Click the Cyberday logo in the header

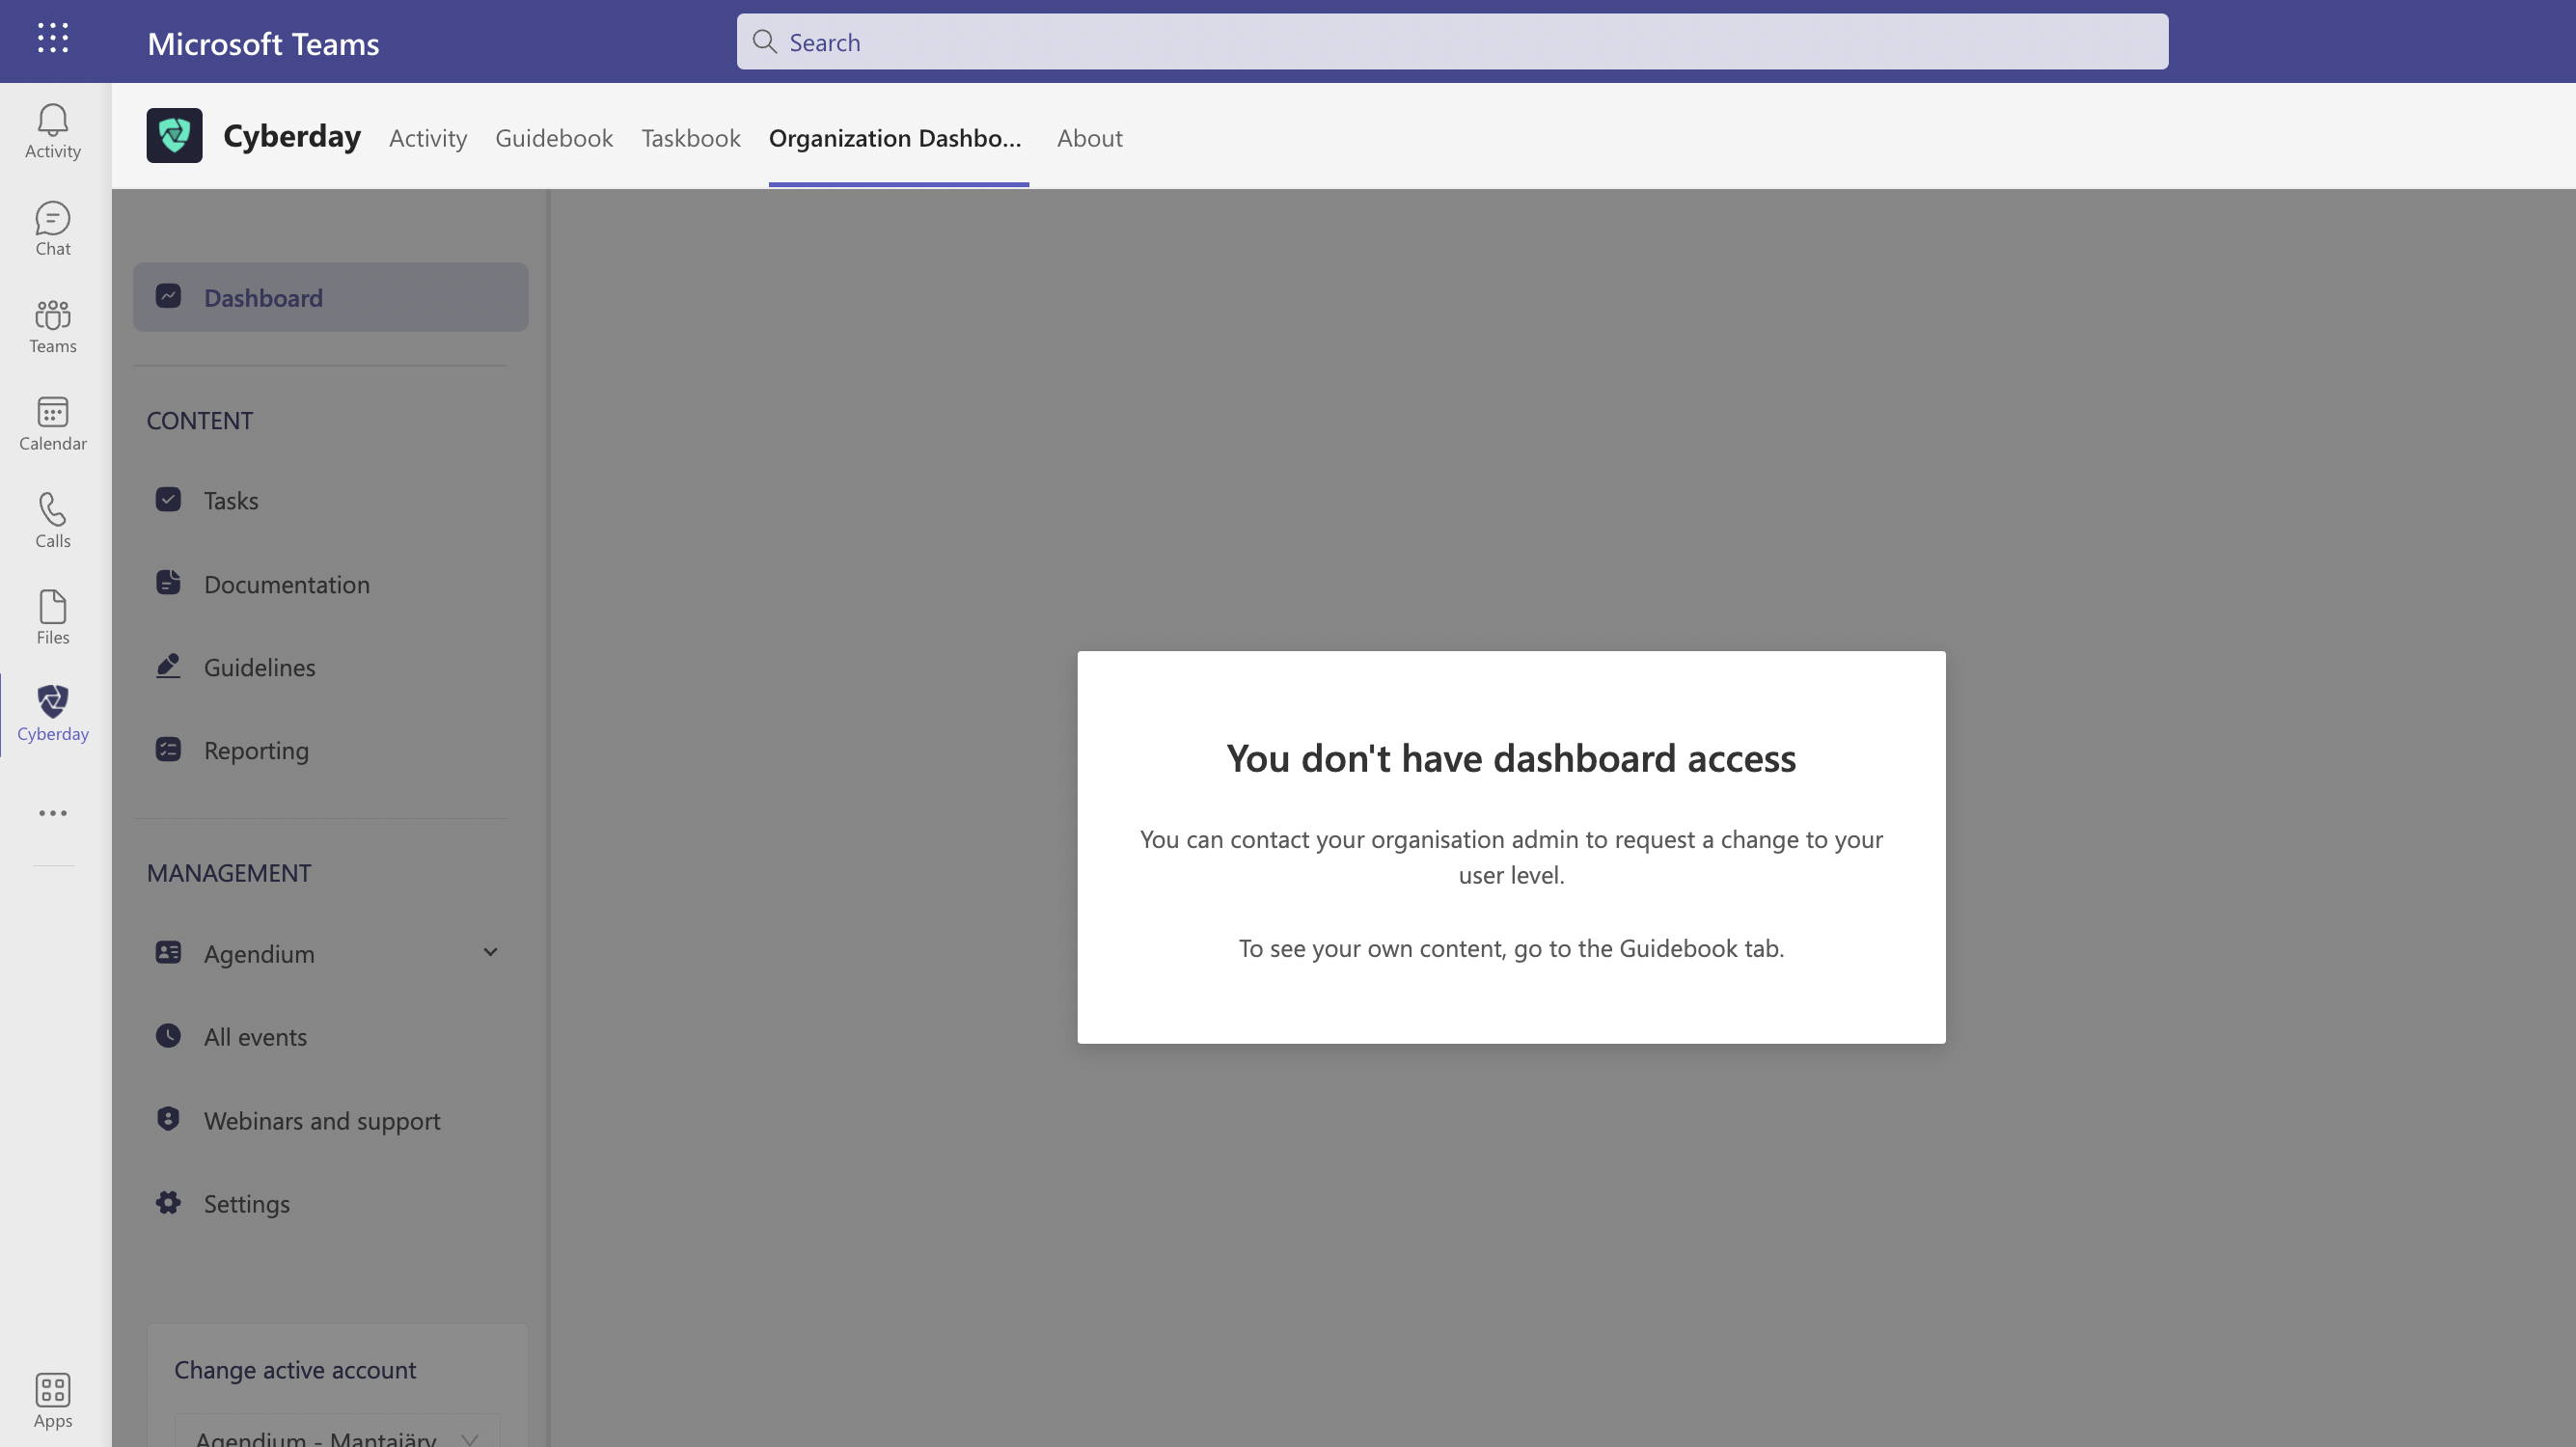point(174,136)
